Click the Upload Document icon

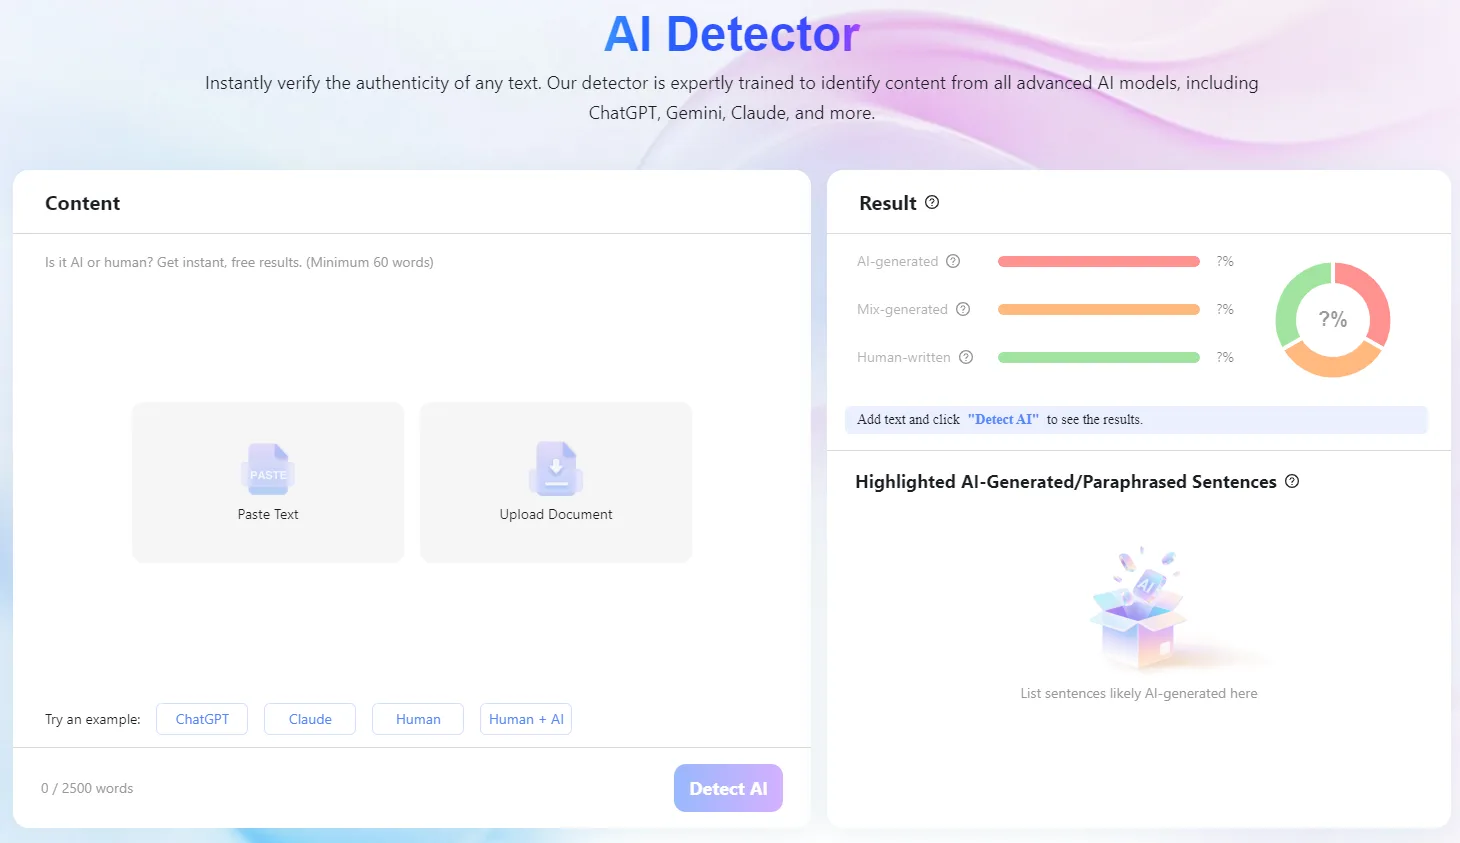pos(555,470)
